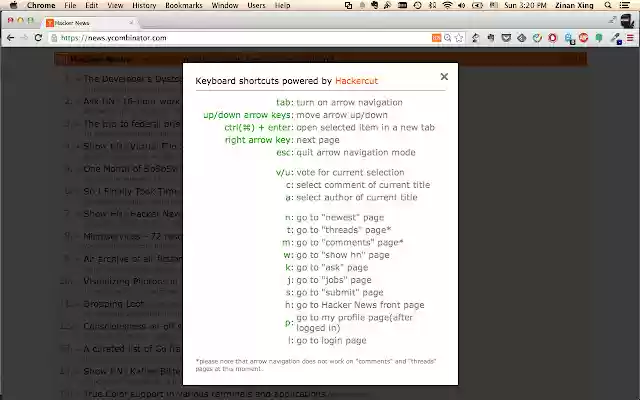Click 'go to "ask" page' line
This screenshot has width=640, height=400.
pyautogui.click(x=332, y=268)
